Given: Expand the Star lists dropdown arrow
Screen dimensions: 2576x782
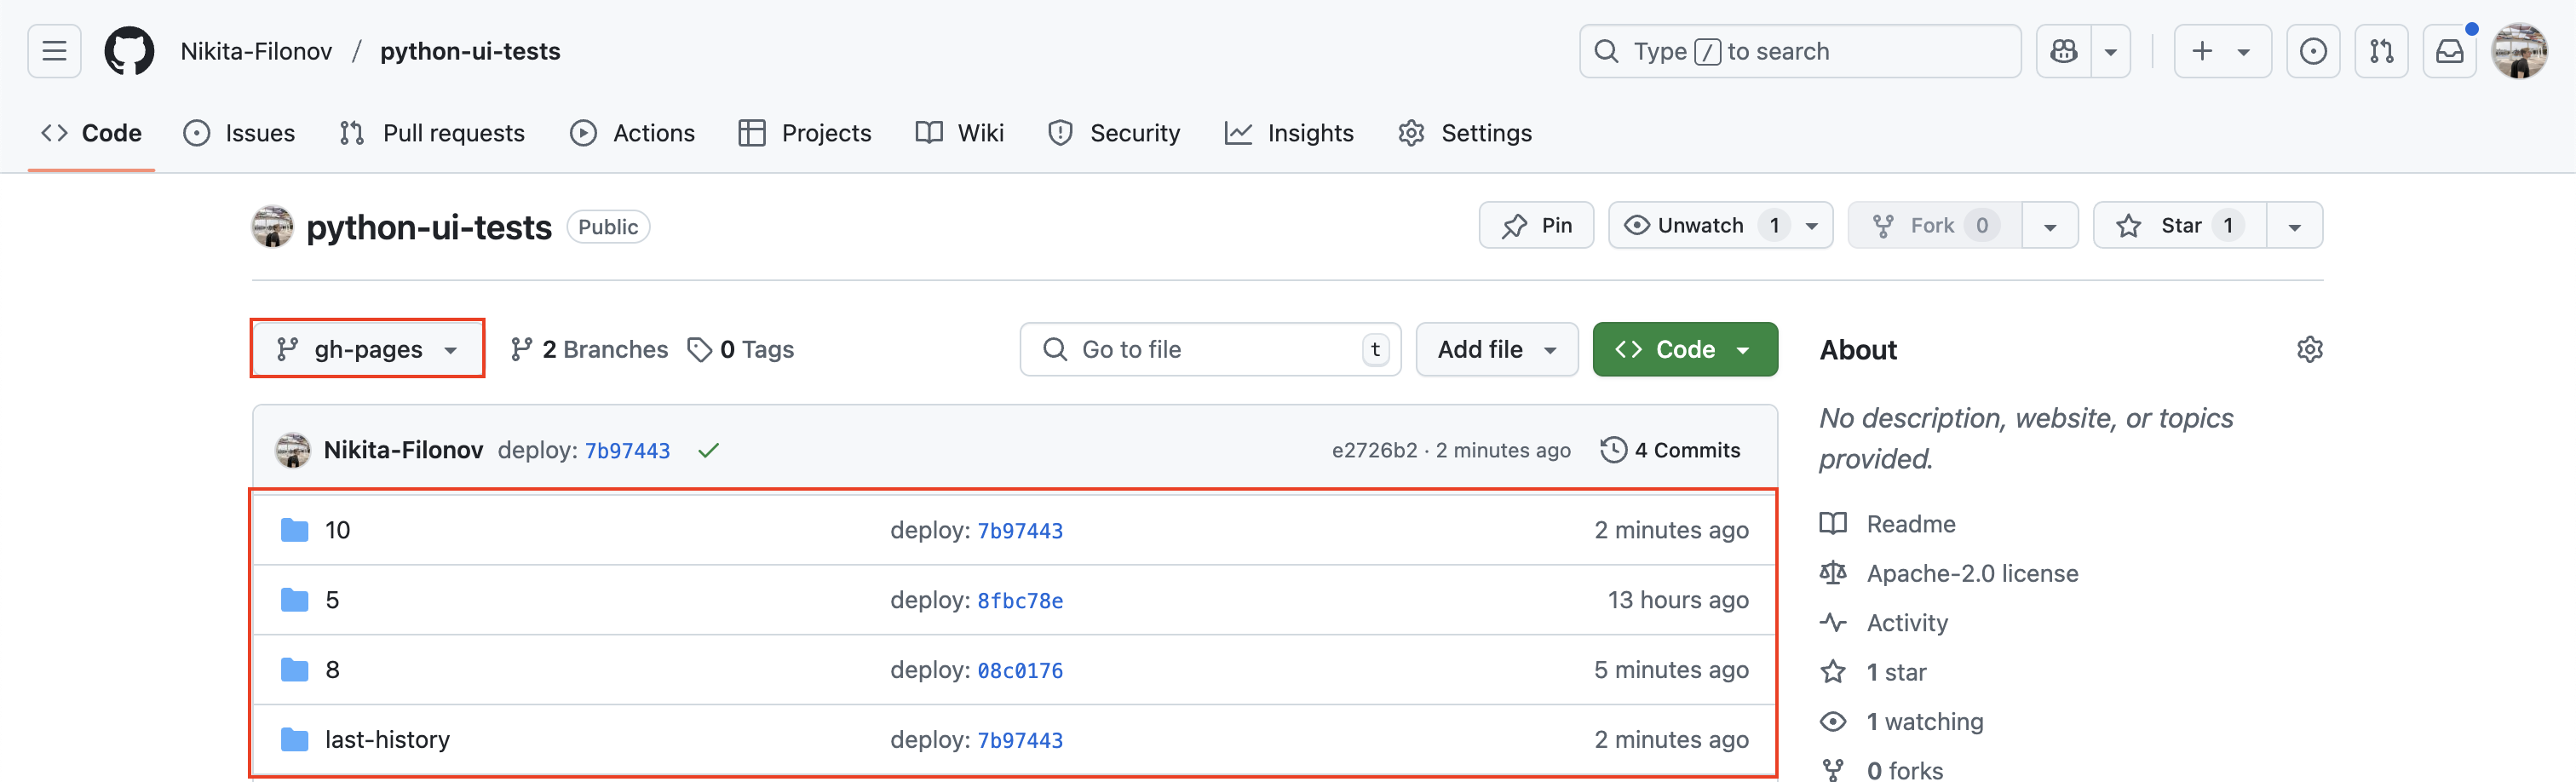Looking at the screenshot, I should tap(2295, 226).
